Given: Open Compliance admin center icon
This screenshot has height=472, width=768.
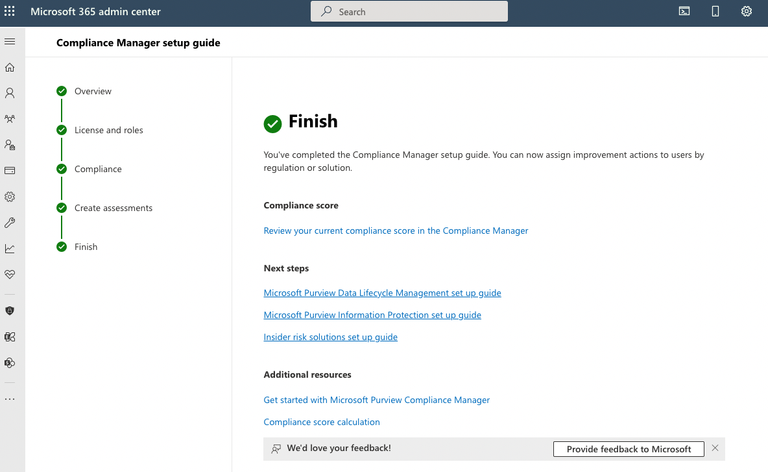Looking at the screenshot, I should [x=10, y=337].
